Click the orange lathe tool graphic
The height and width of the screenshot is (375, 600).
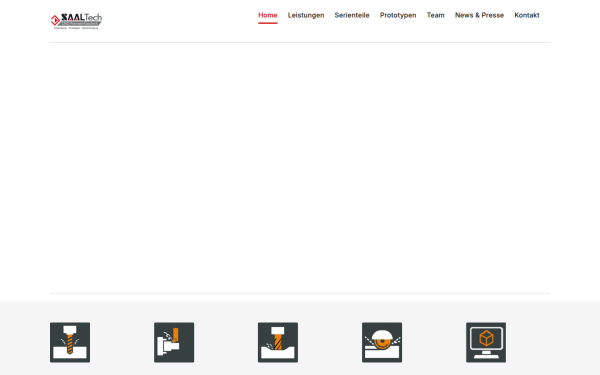(x=175, y=335)
